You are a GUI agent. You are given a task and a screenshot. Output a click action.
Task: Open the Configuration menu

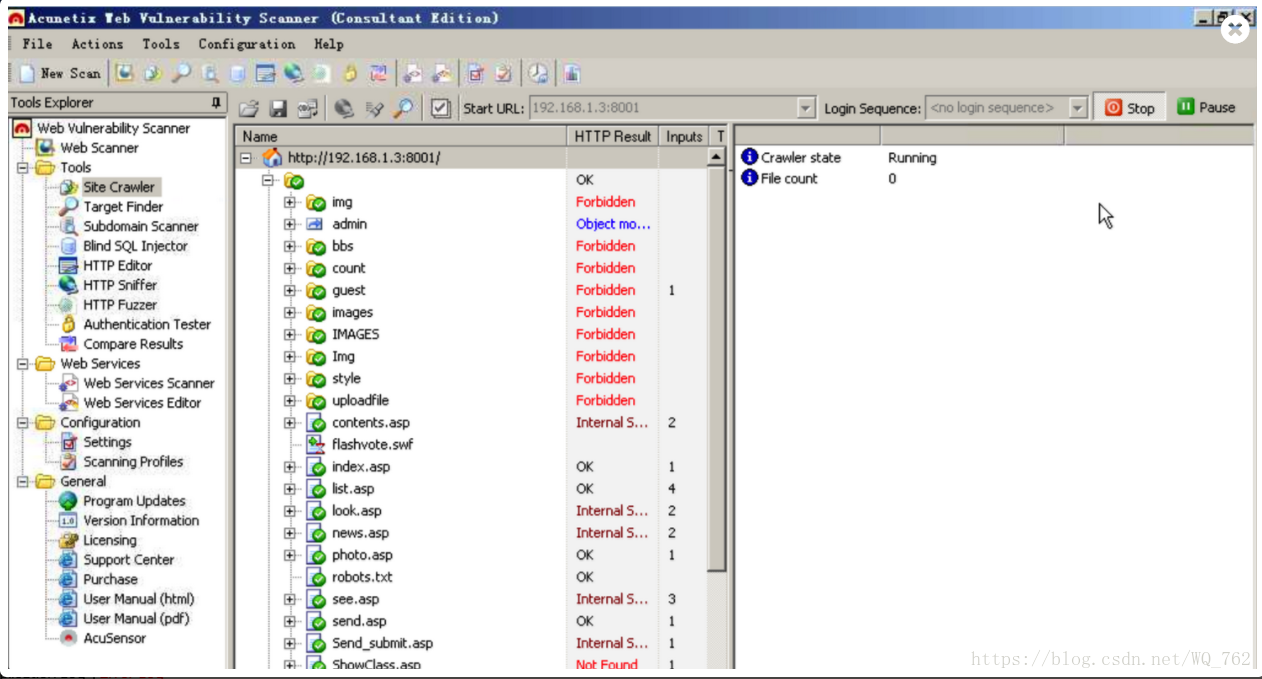tap(246, 44)
